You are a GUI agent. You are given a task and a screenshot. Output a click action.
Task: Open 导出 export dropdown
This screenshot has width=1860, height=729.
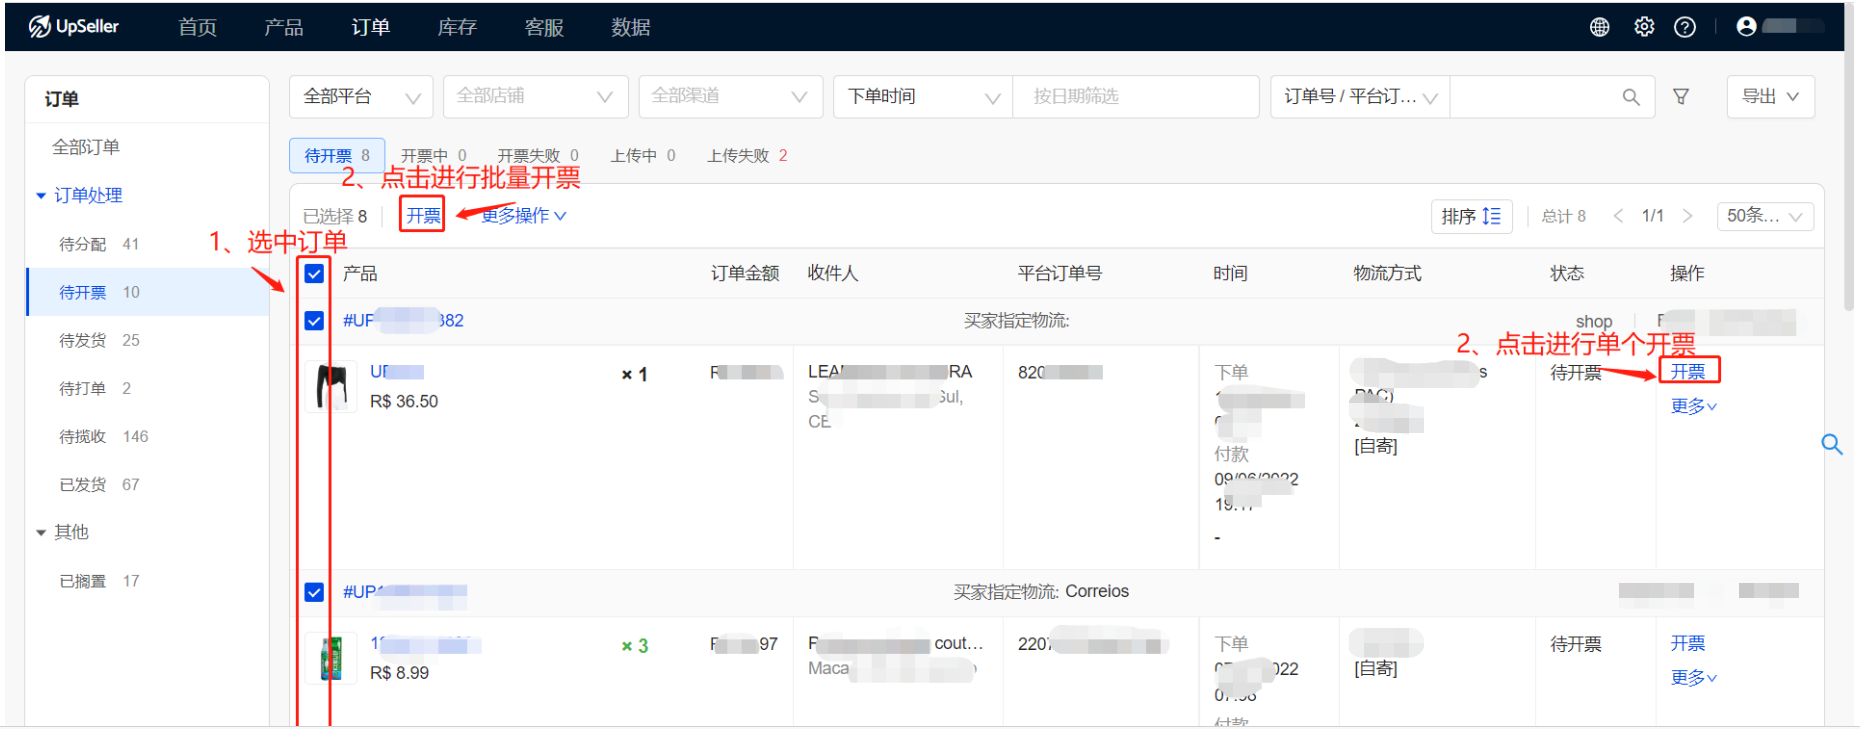coord(1770,97)
